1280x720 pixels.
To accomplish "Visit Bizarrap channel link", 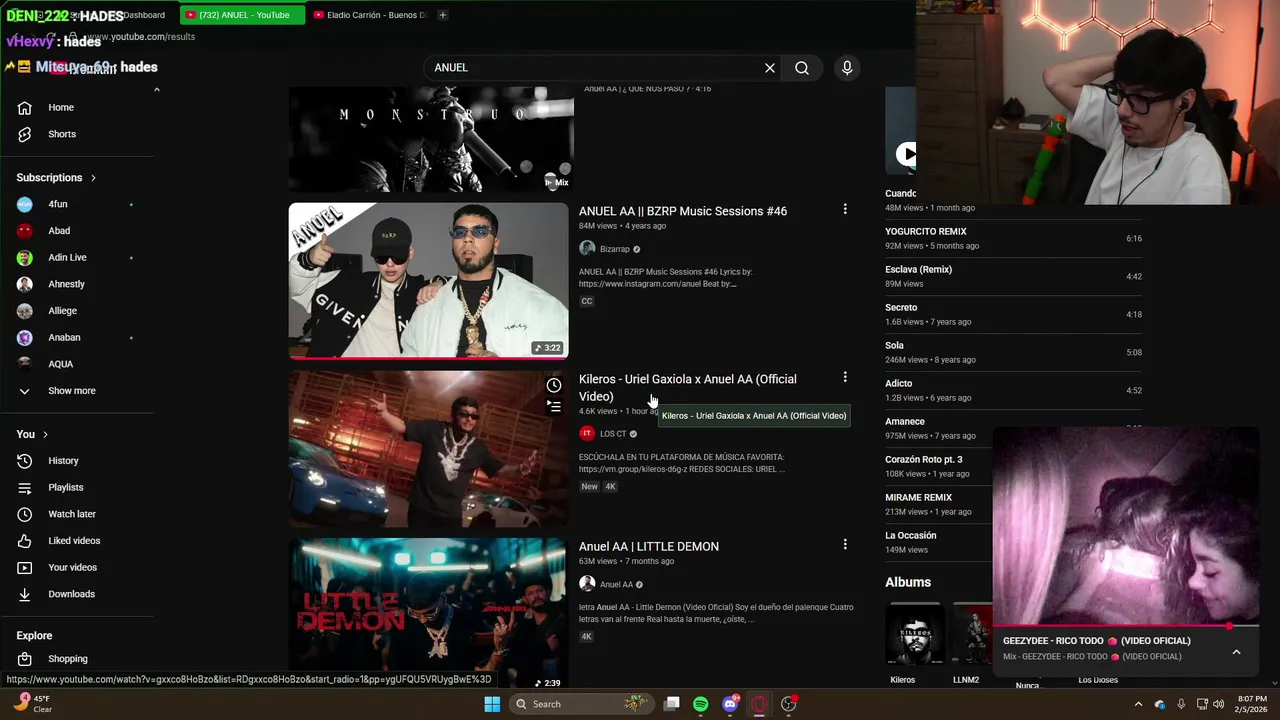I will pyautogui.click(x=615, y=249).
